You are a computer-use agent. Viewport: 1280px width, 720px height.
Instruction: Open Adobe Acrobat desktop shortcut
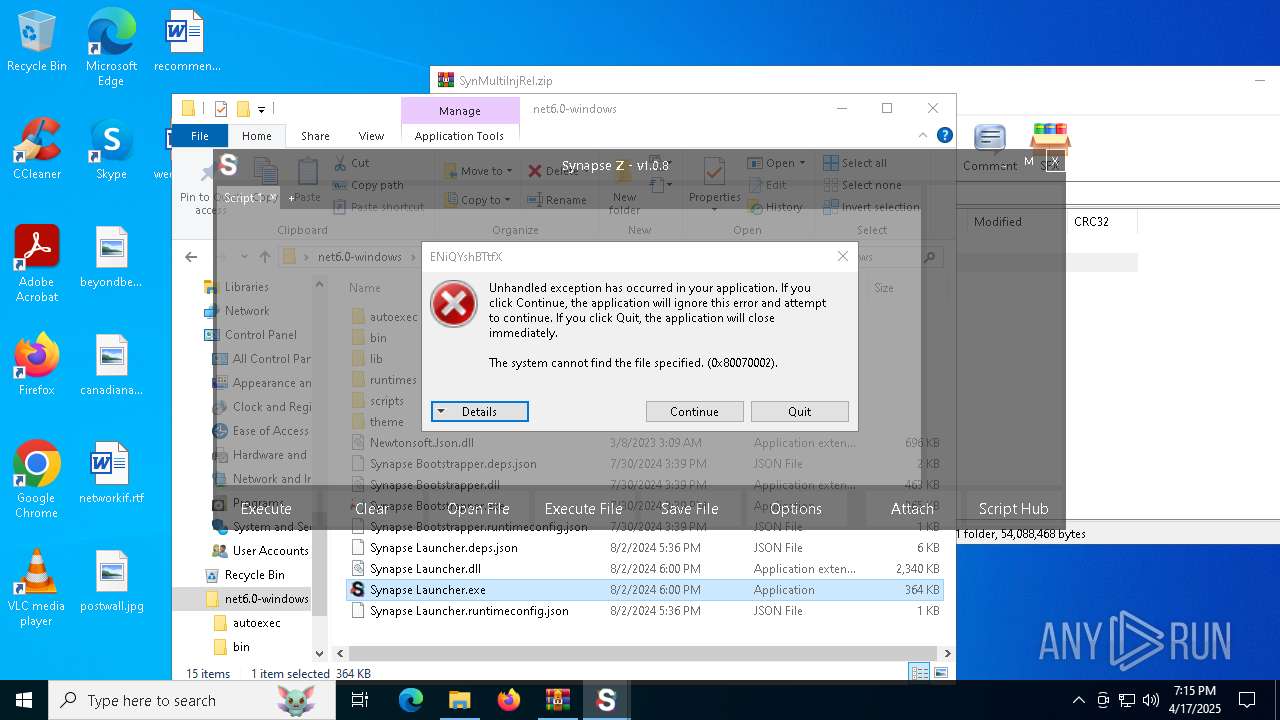36,263
